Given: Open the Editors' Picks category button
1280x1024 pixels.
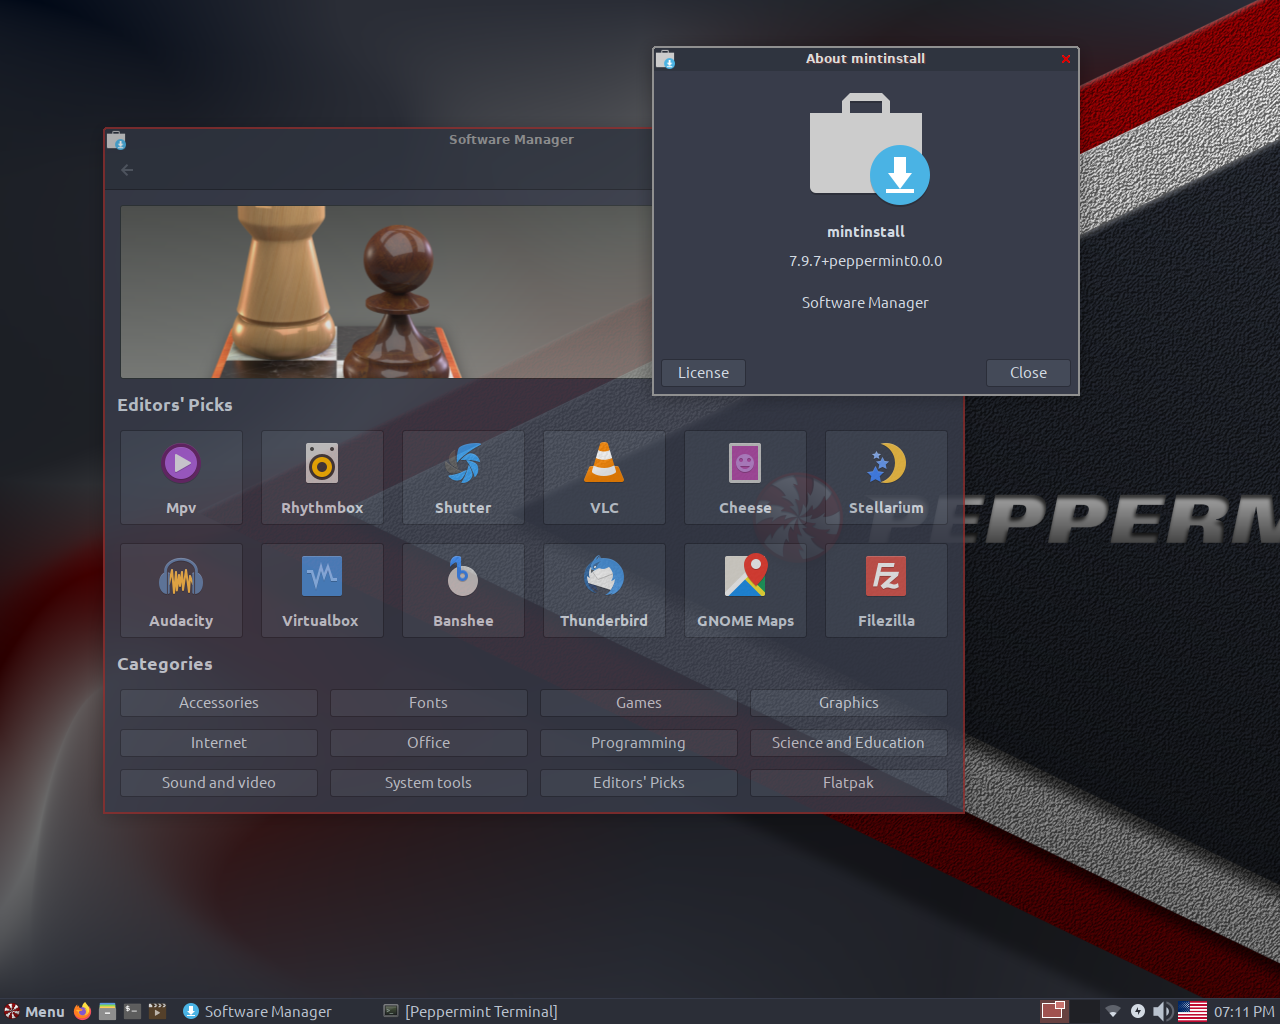Looking at the screenshot, I should point(639,783).
